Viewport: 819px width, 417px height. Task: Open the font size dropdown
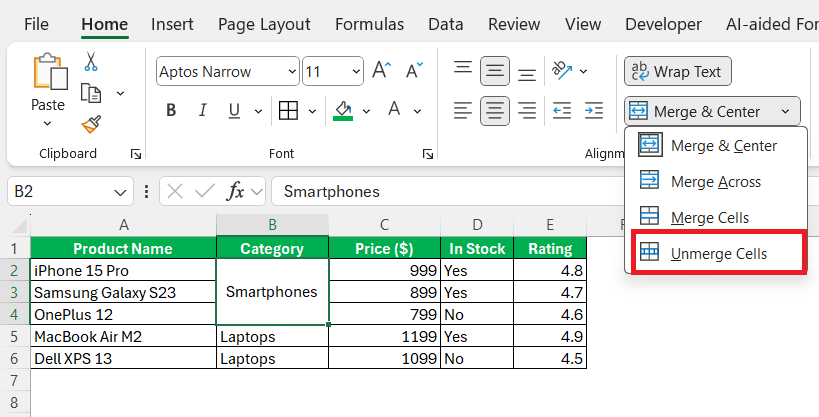pos(356,72)
